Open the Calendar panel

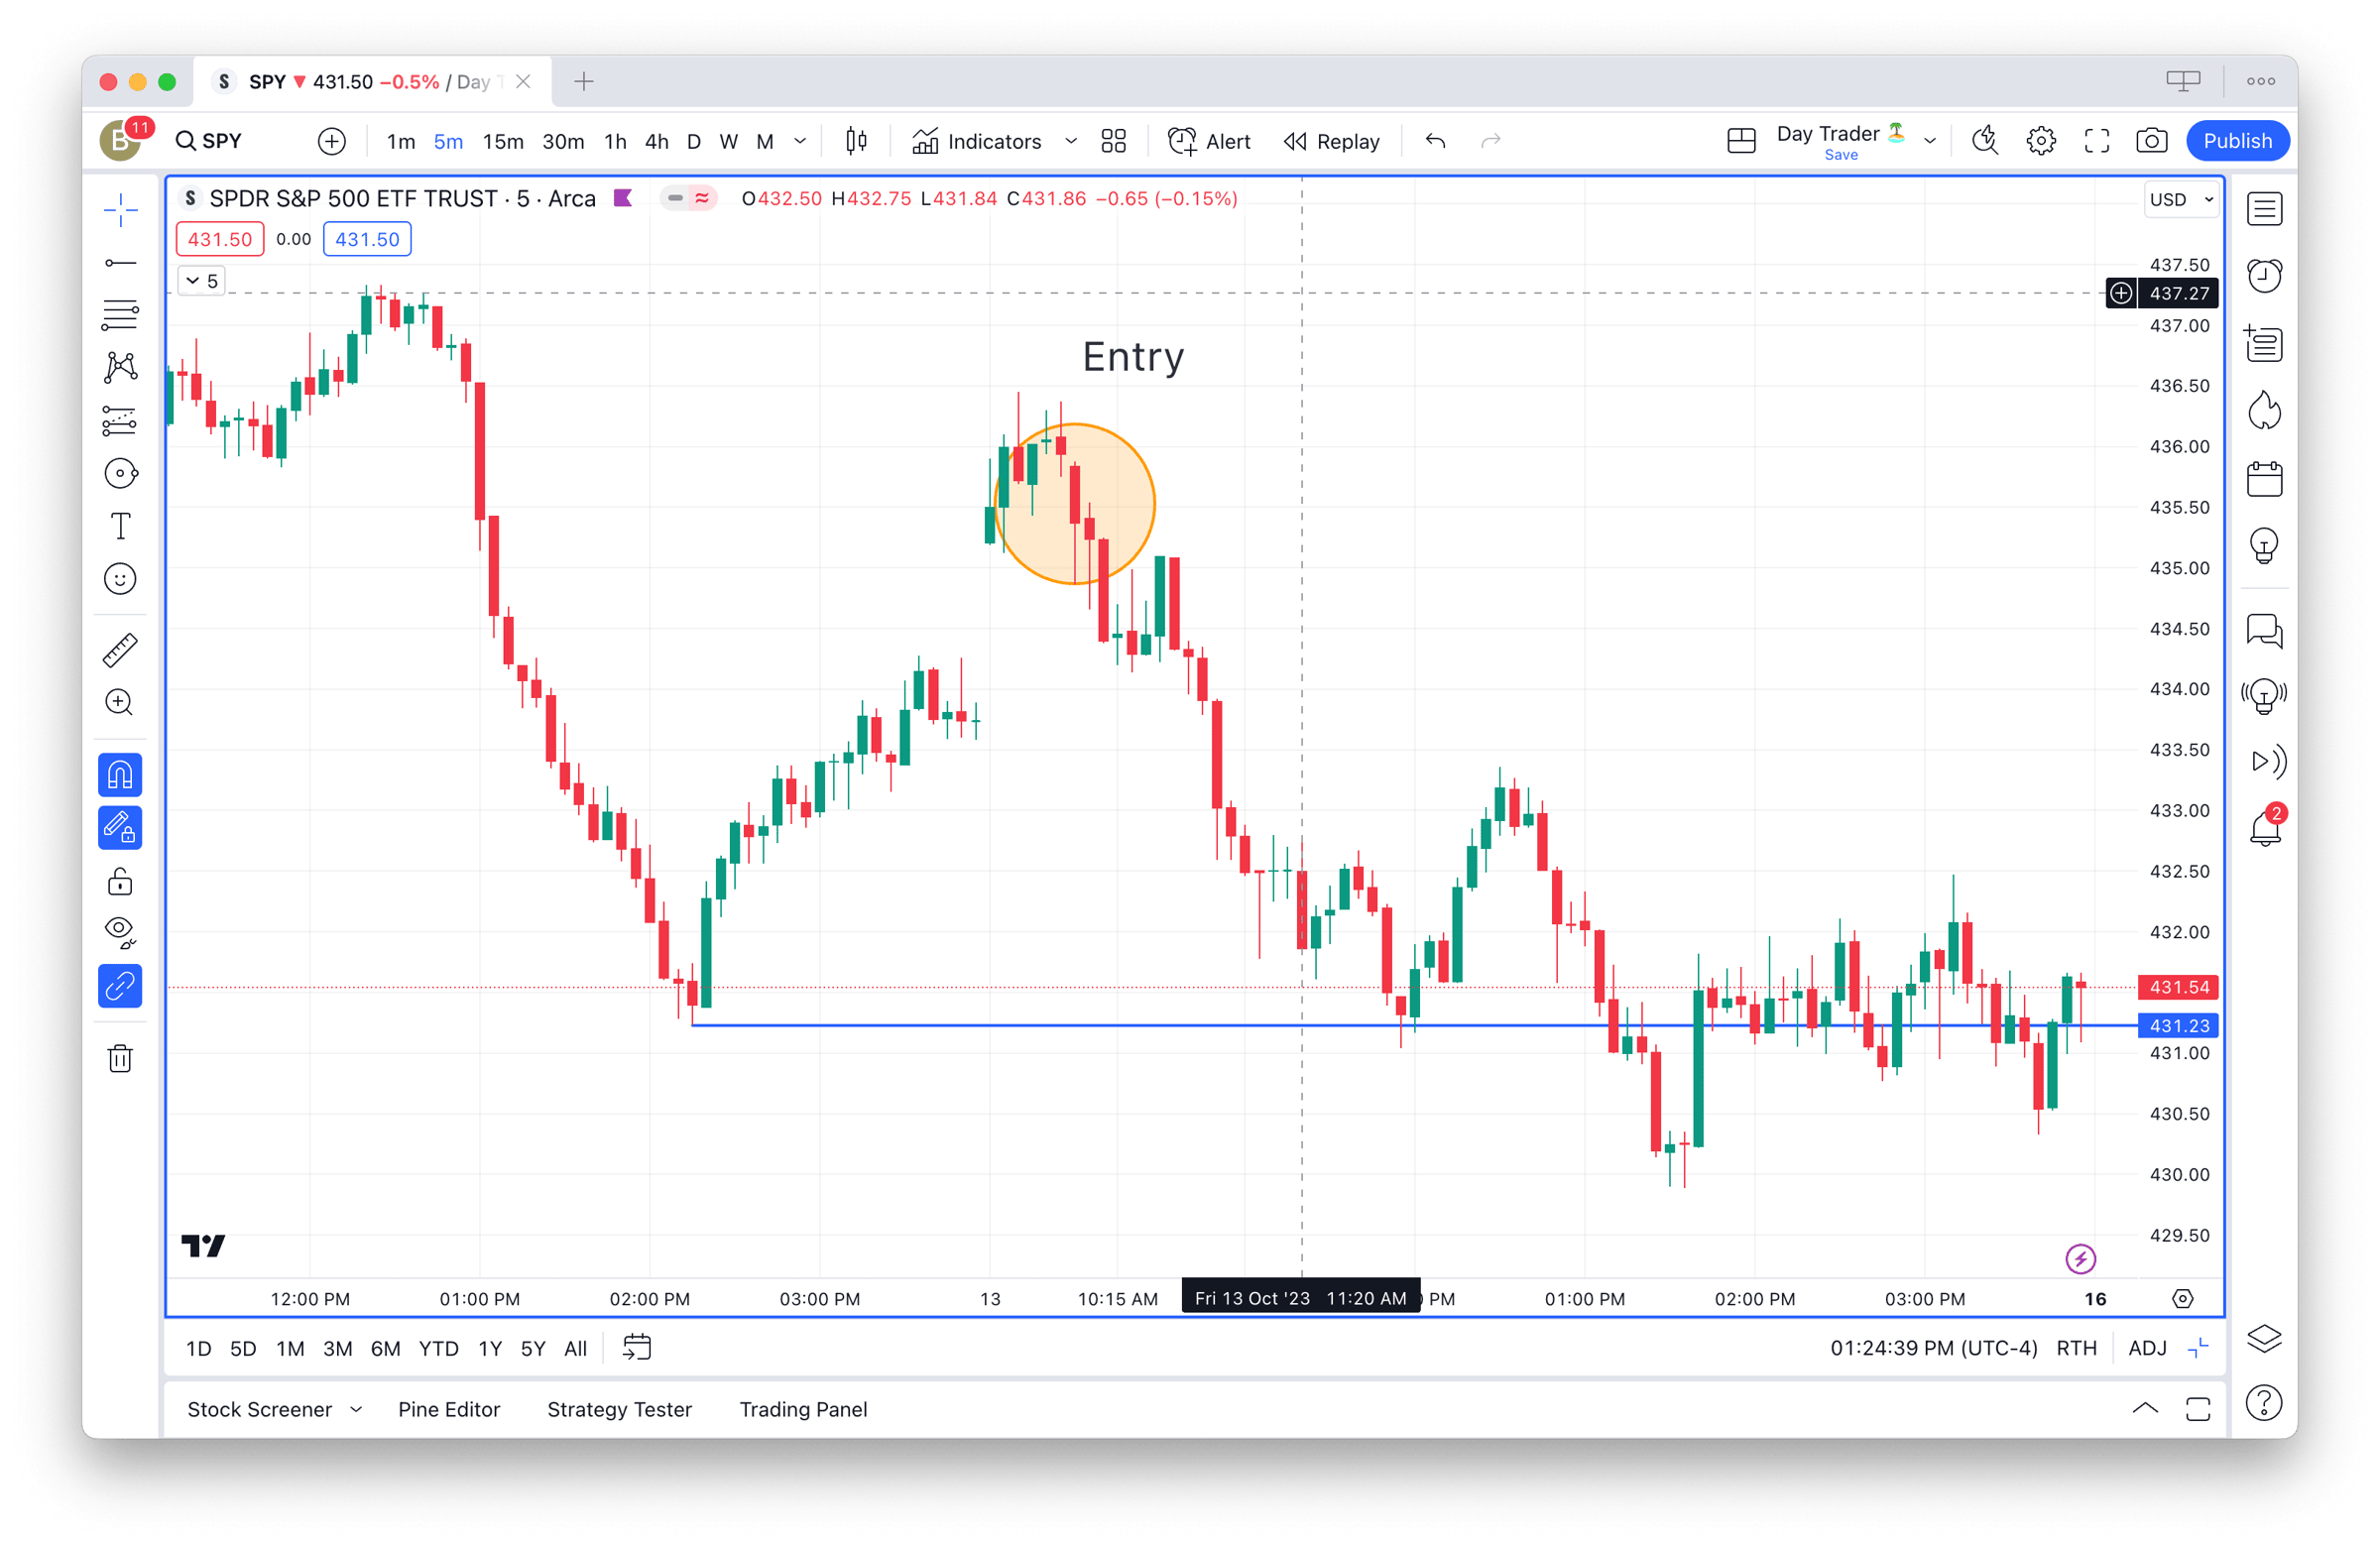coord(2264,479)
